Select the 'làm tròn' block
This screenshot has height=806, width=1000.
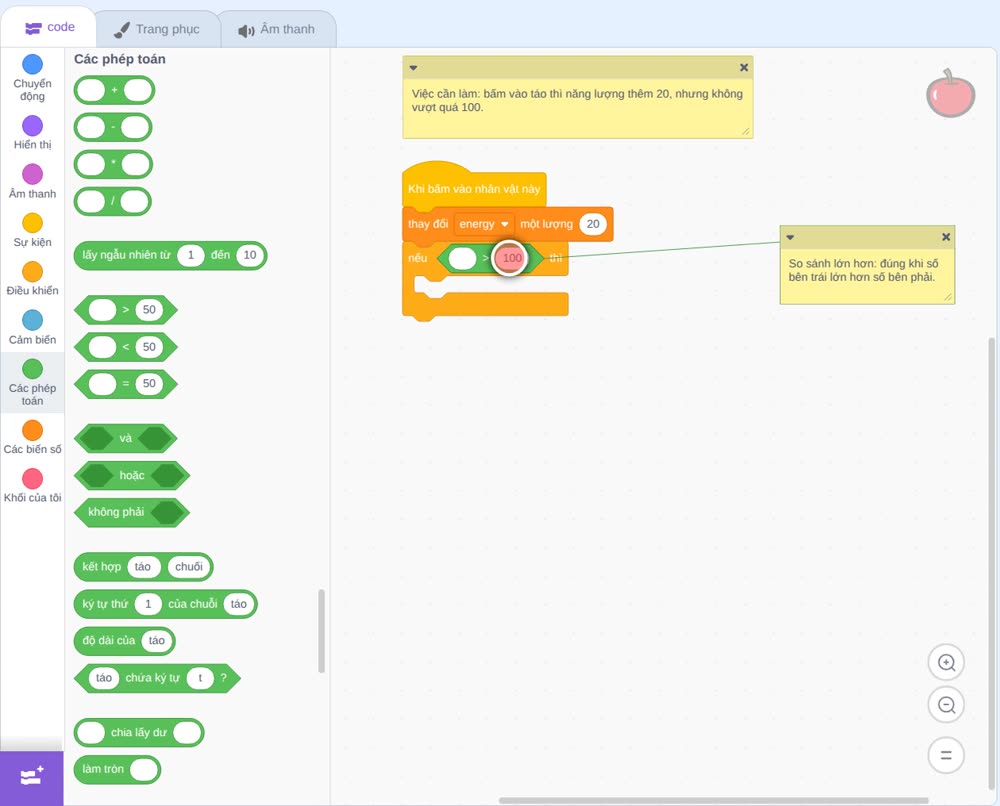tap(117, 770)
